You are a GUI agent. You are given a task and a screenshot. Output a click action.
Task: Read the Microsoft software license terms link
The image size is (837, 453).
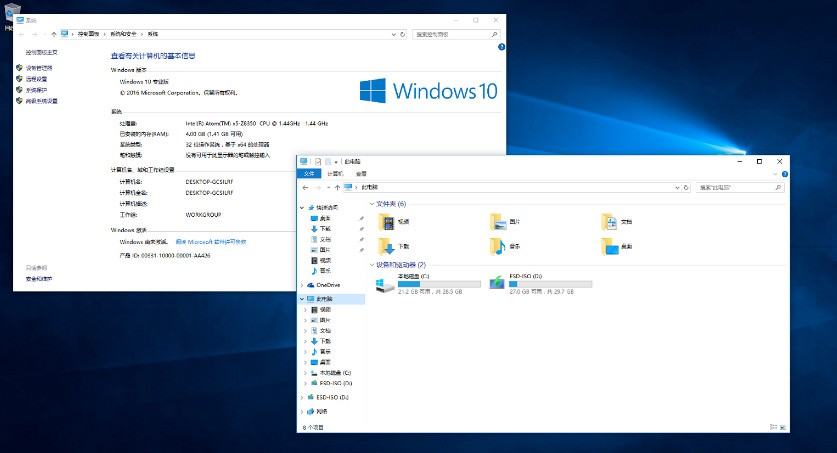(211, 242)
